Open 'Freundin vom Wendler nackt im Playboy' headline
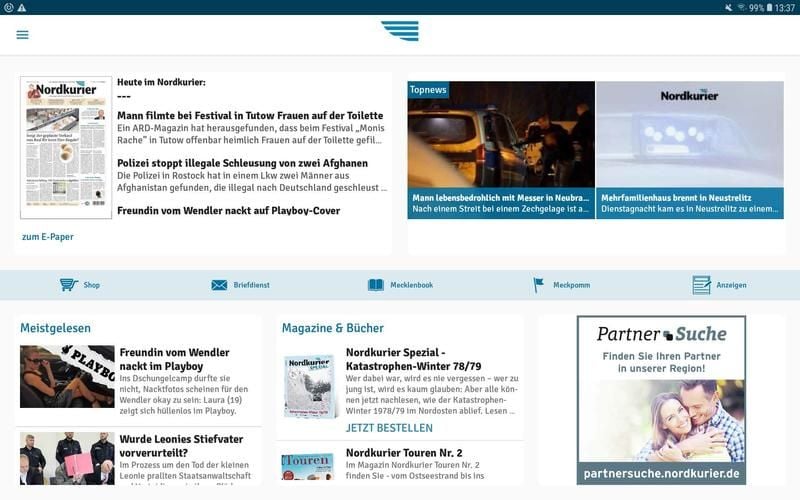The width and height of the screenshot is (800, 500). 174,359
